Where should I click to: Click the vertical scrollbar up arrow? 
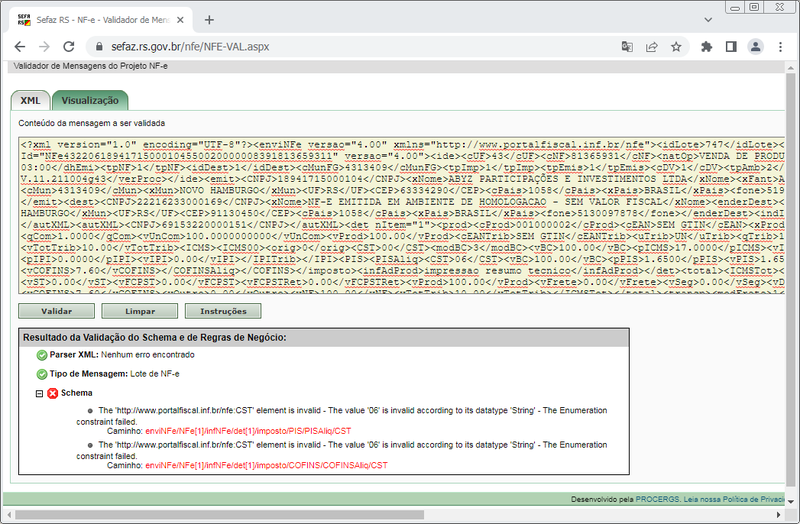click(790, 67)
